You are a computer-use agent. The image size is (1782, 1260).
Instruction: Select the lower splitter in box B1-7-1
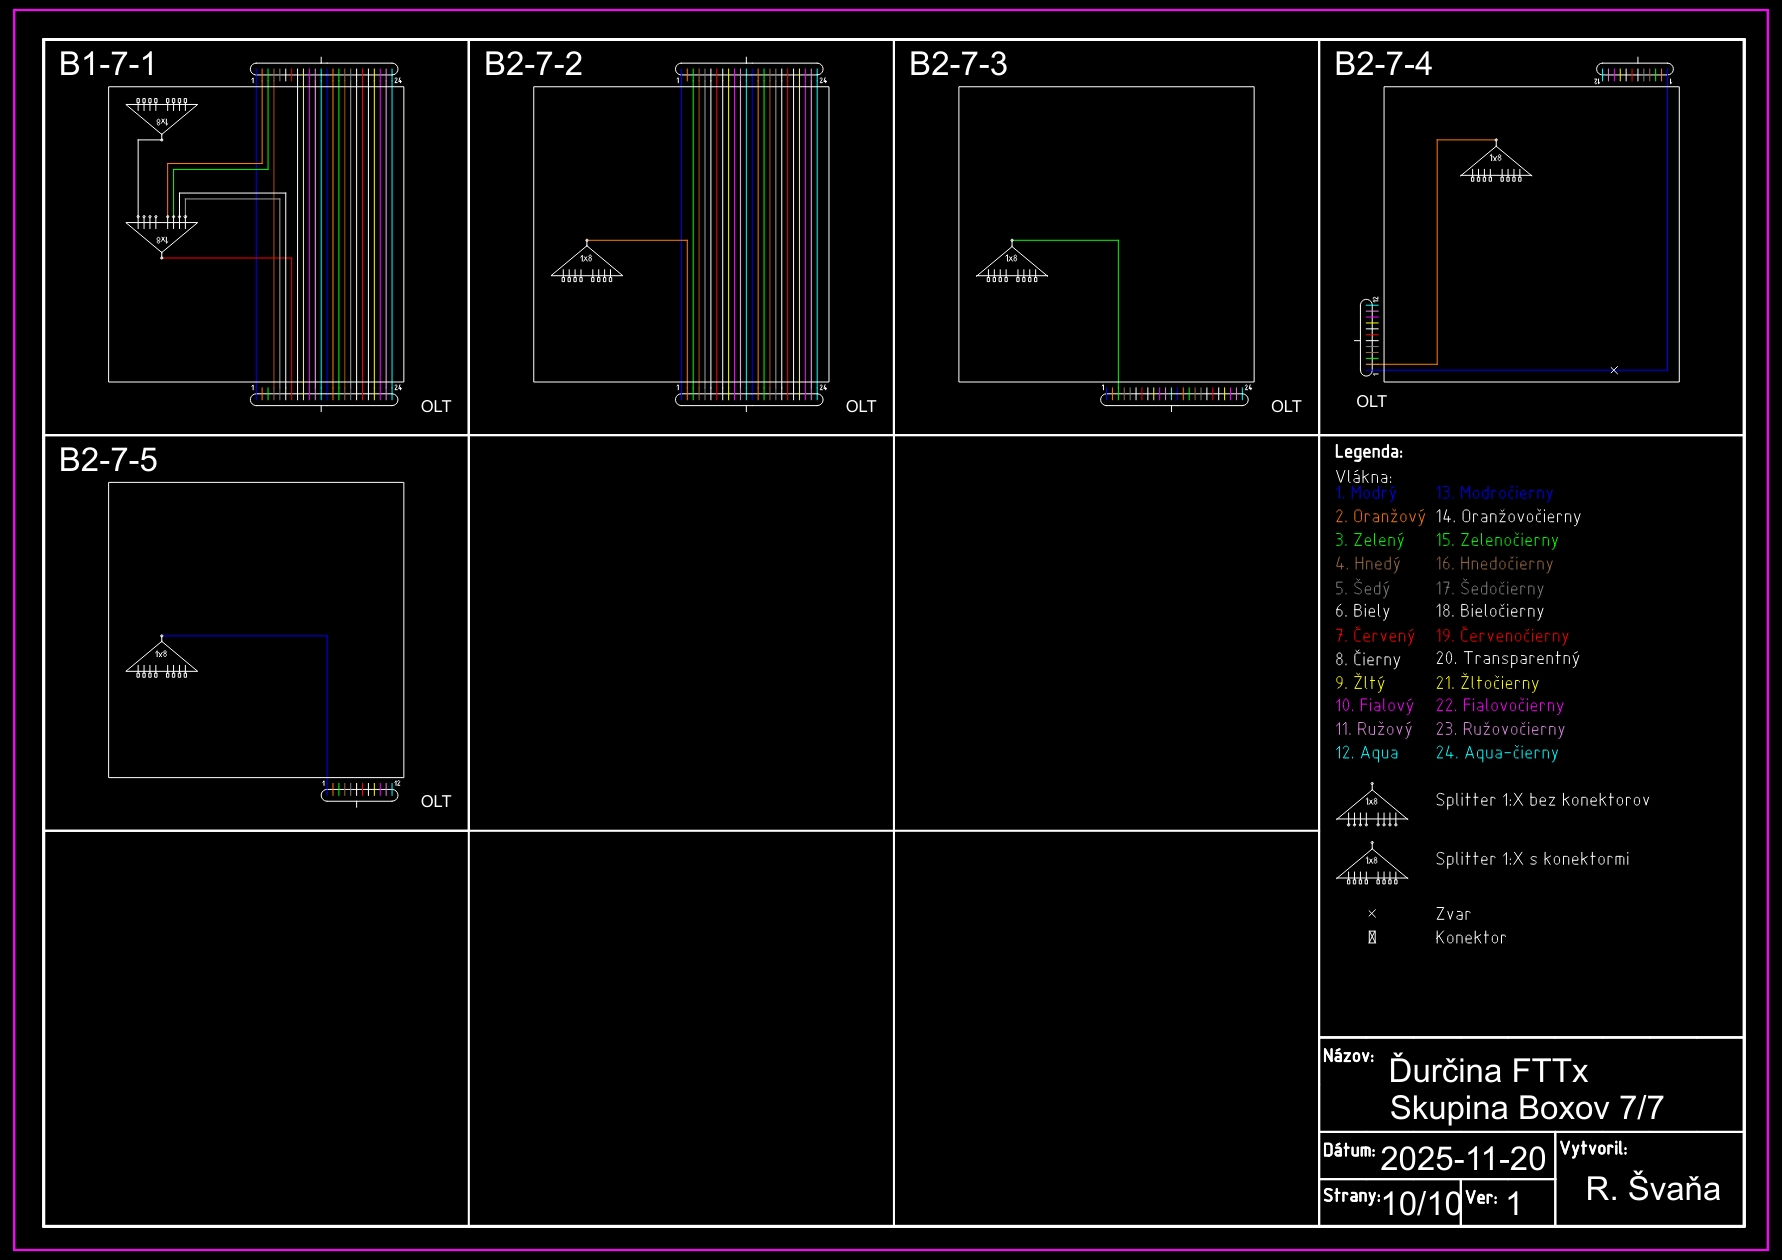coord(162,237)
